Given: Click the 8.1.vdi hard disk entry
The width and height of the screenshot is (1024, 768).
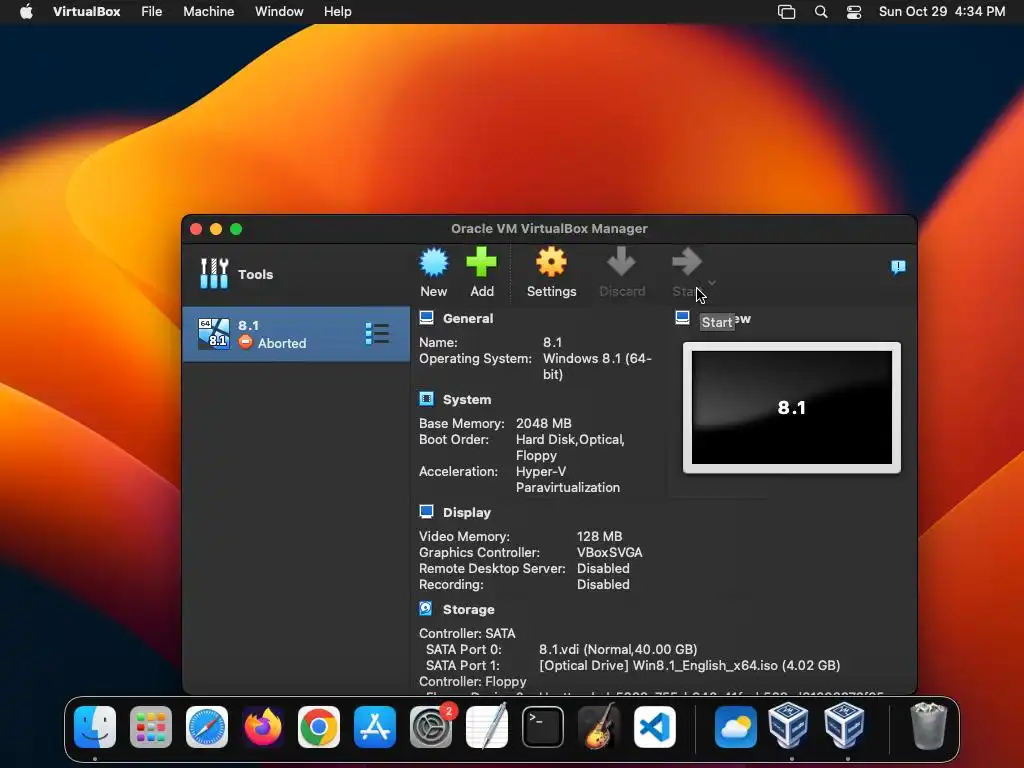Looking at the screenshot, I should click(x=618, y=649).
